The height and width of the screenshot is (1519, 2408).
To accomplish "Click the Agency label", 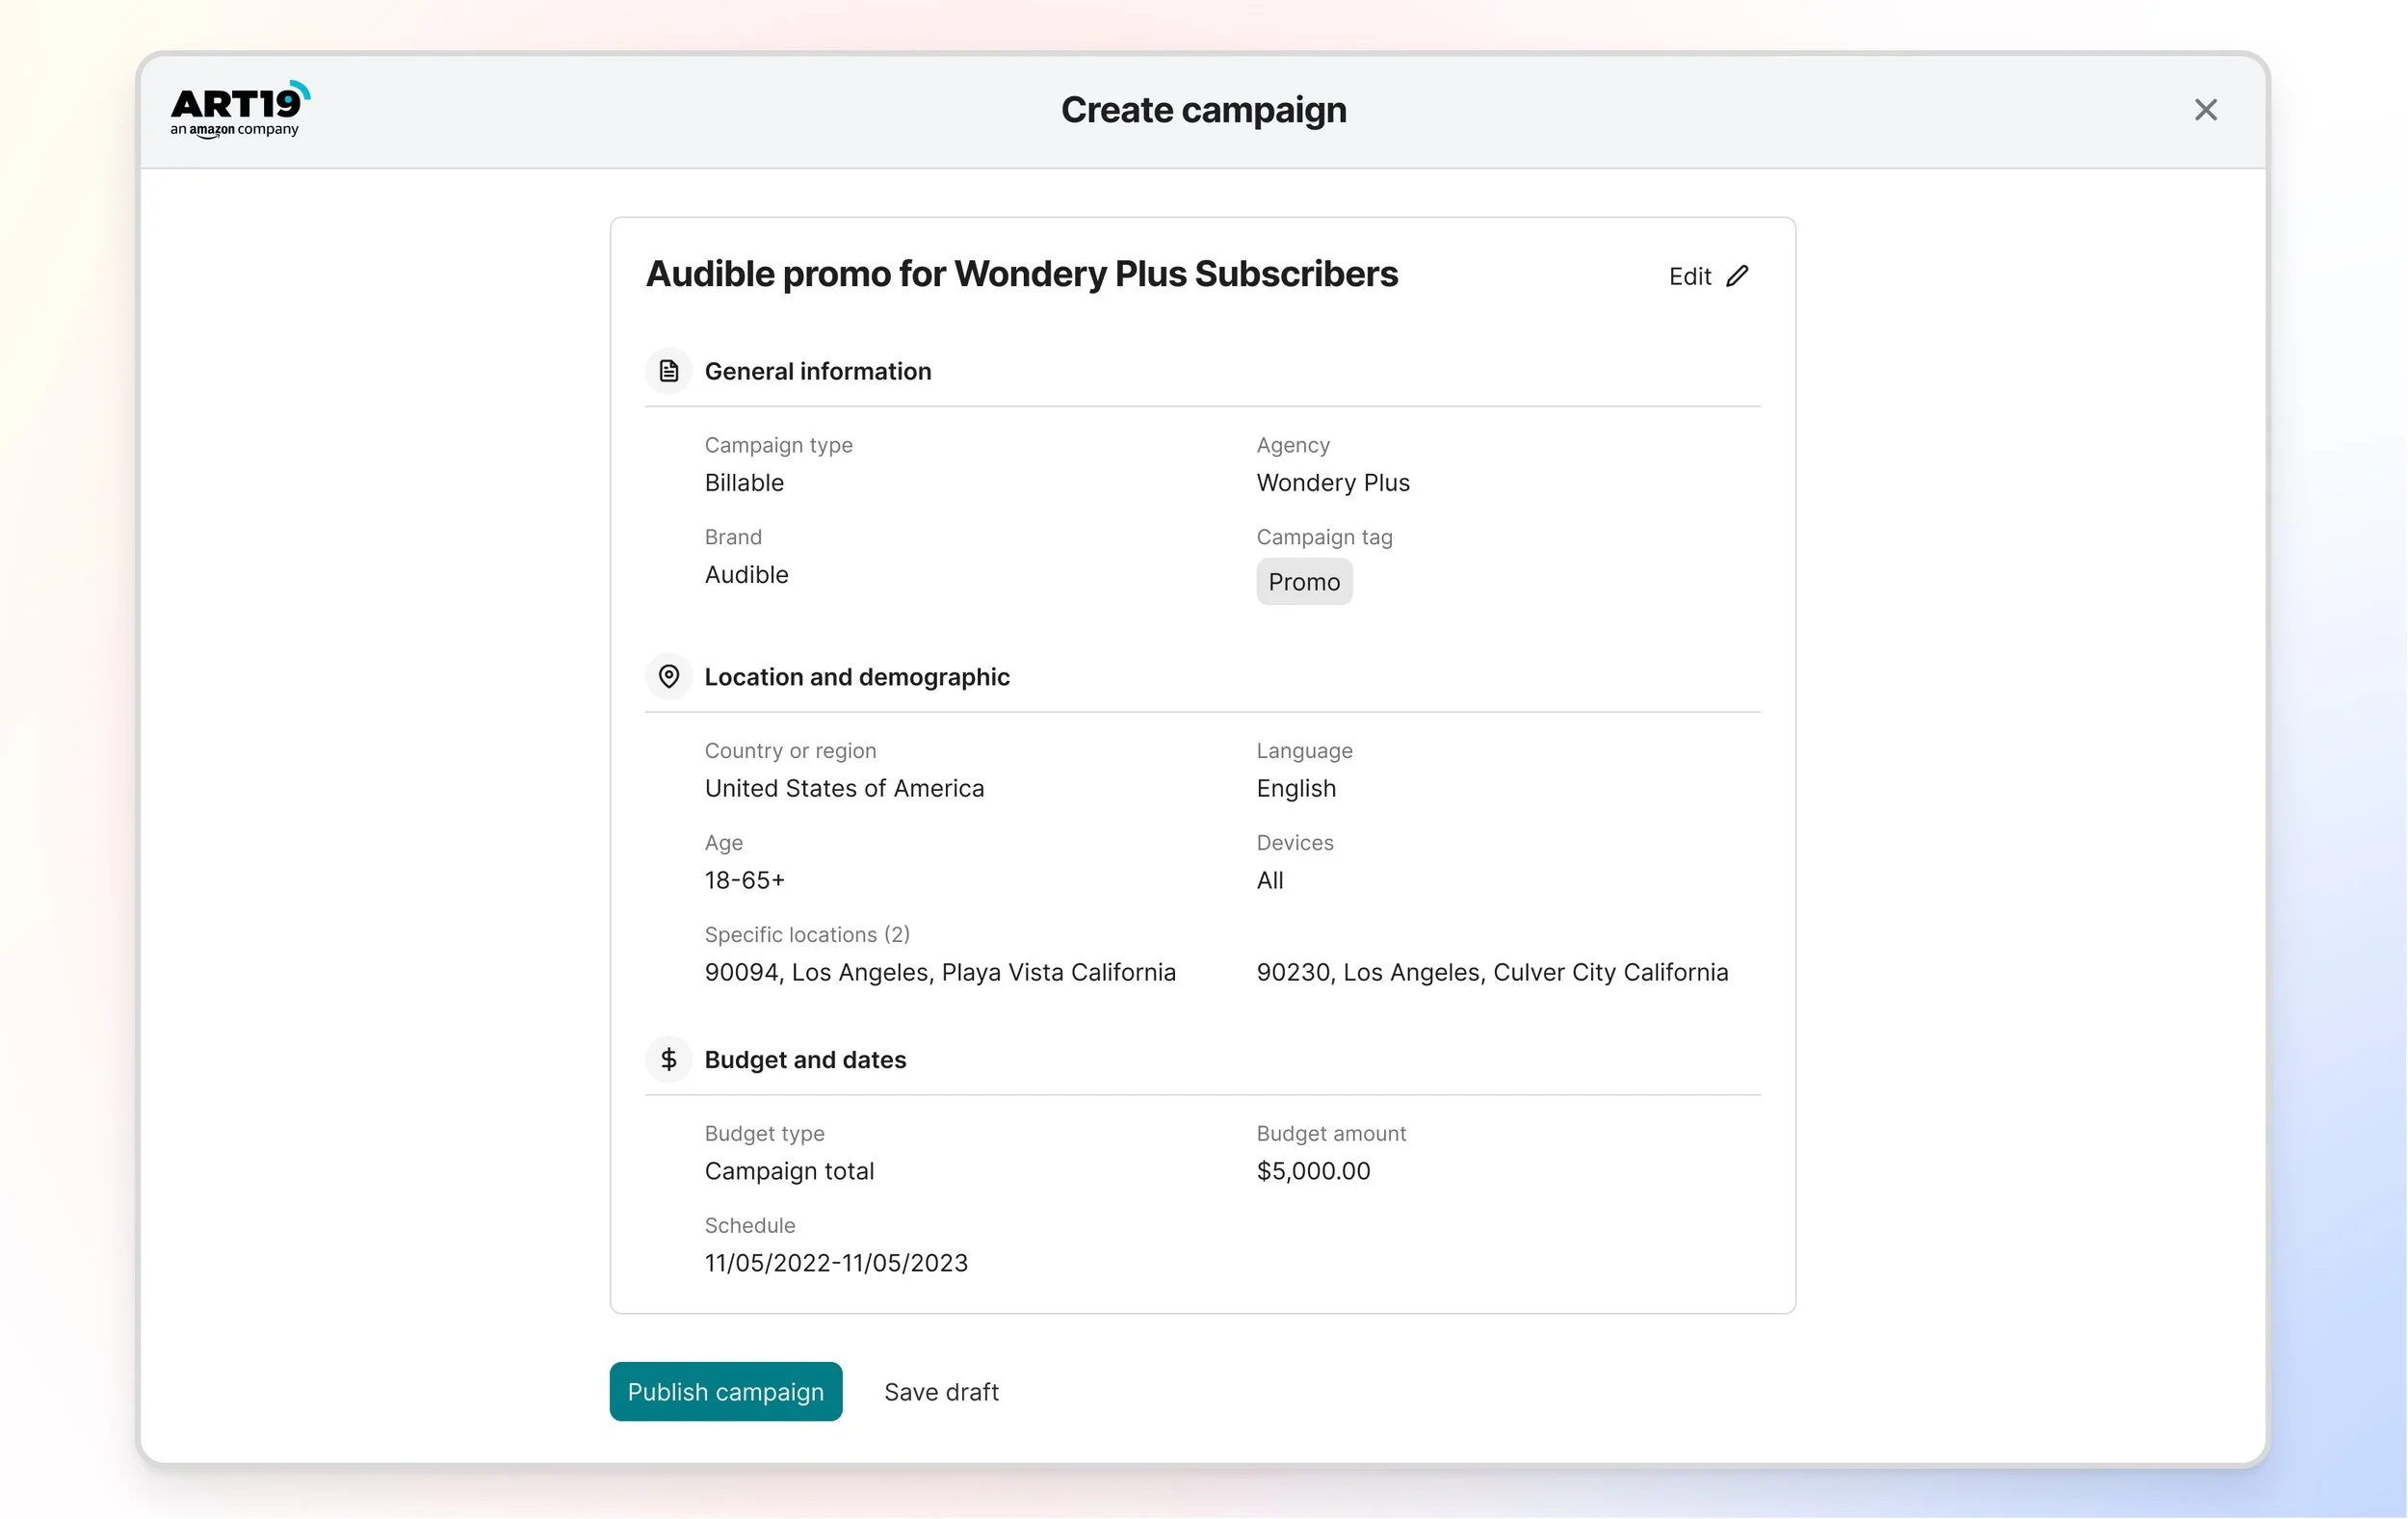I will coord(1293,446).
